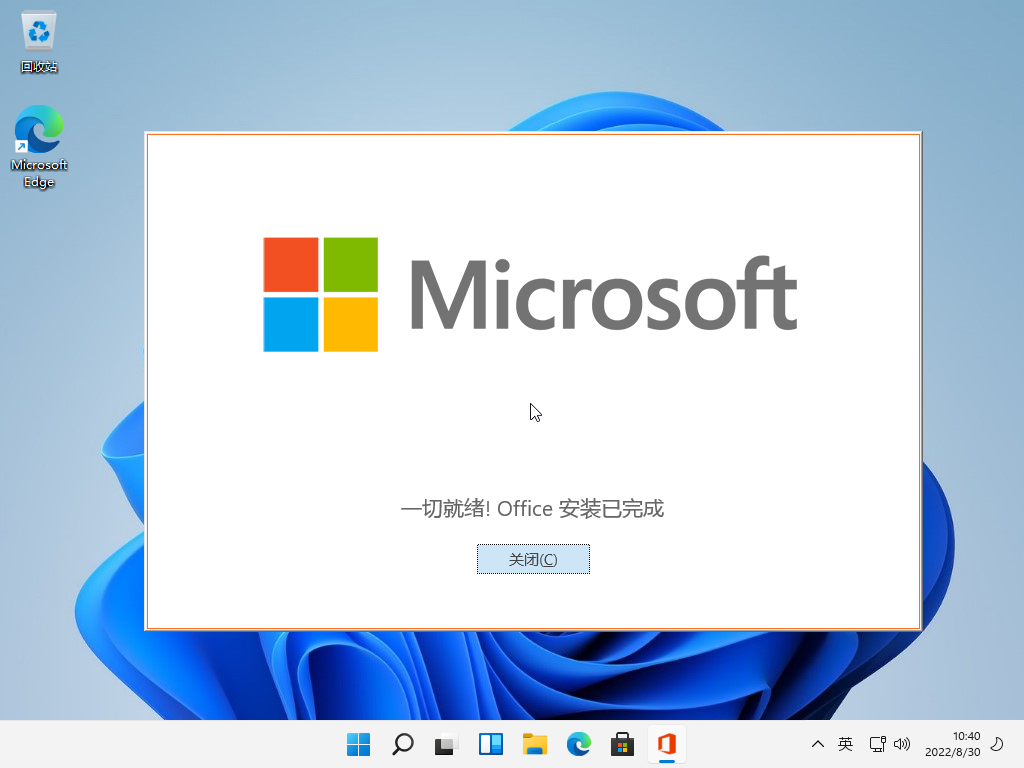Open Microsoft Edge desktop shortcut

(x=39, y=148)
